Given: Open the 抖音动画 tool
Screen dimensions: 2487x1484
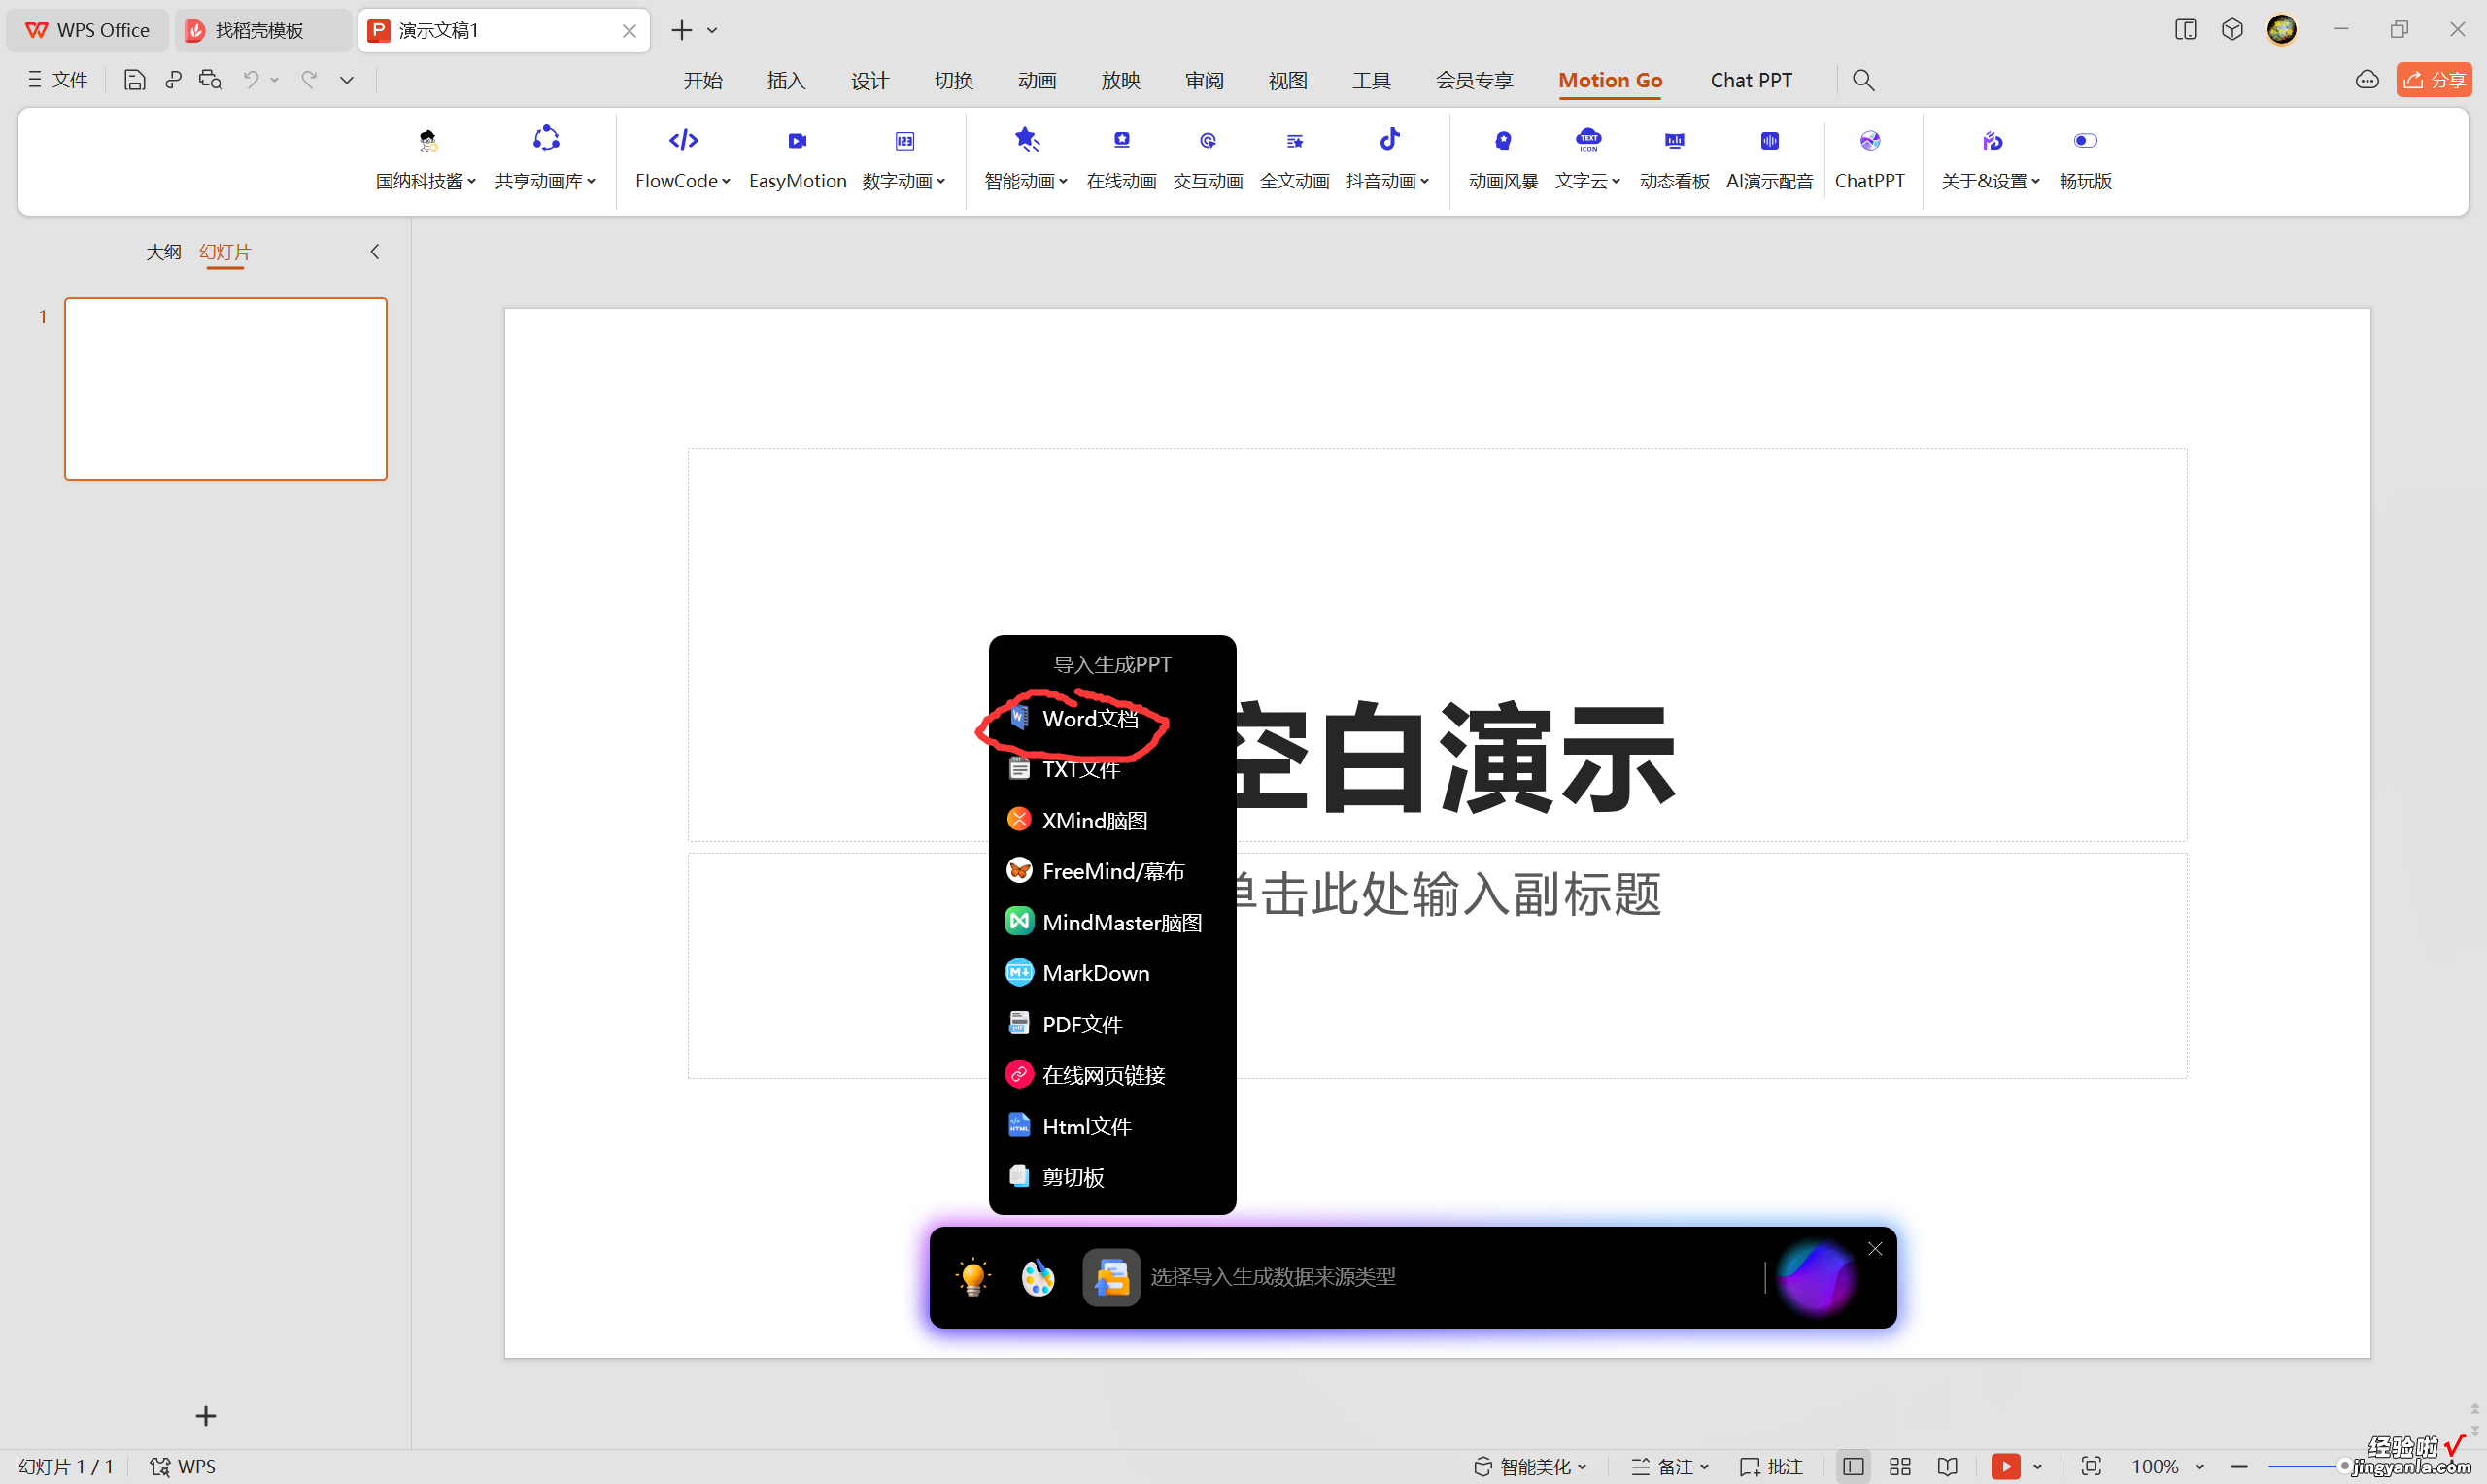Looking at the screenshot, I should coord(1388,158).
